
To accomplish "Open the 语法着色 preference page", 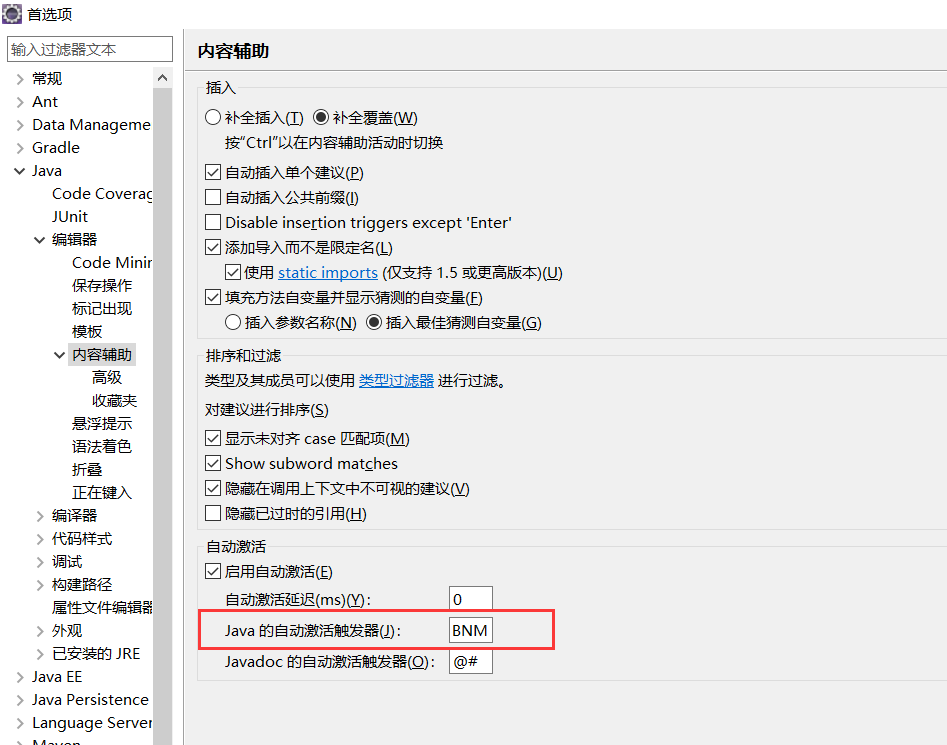I will pyautogui.click(x=102, y=446).
